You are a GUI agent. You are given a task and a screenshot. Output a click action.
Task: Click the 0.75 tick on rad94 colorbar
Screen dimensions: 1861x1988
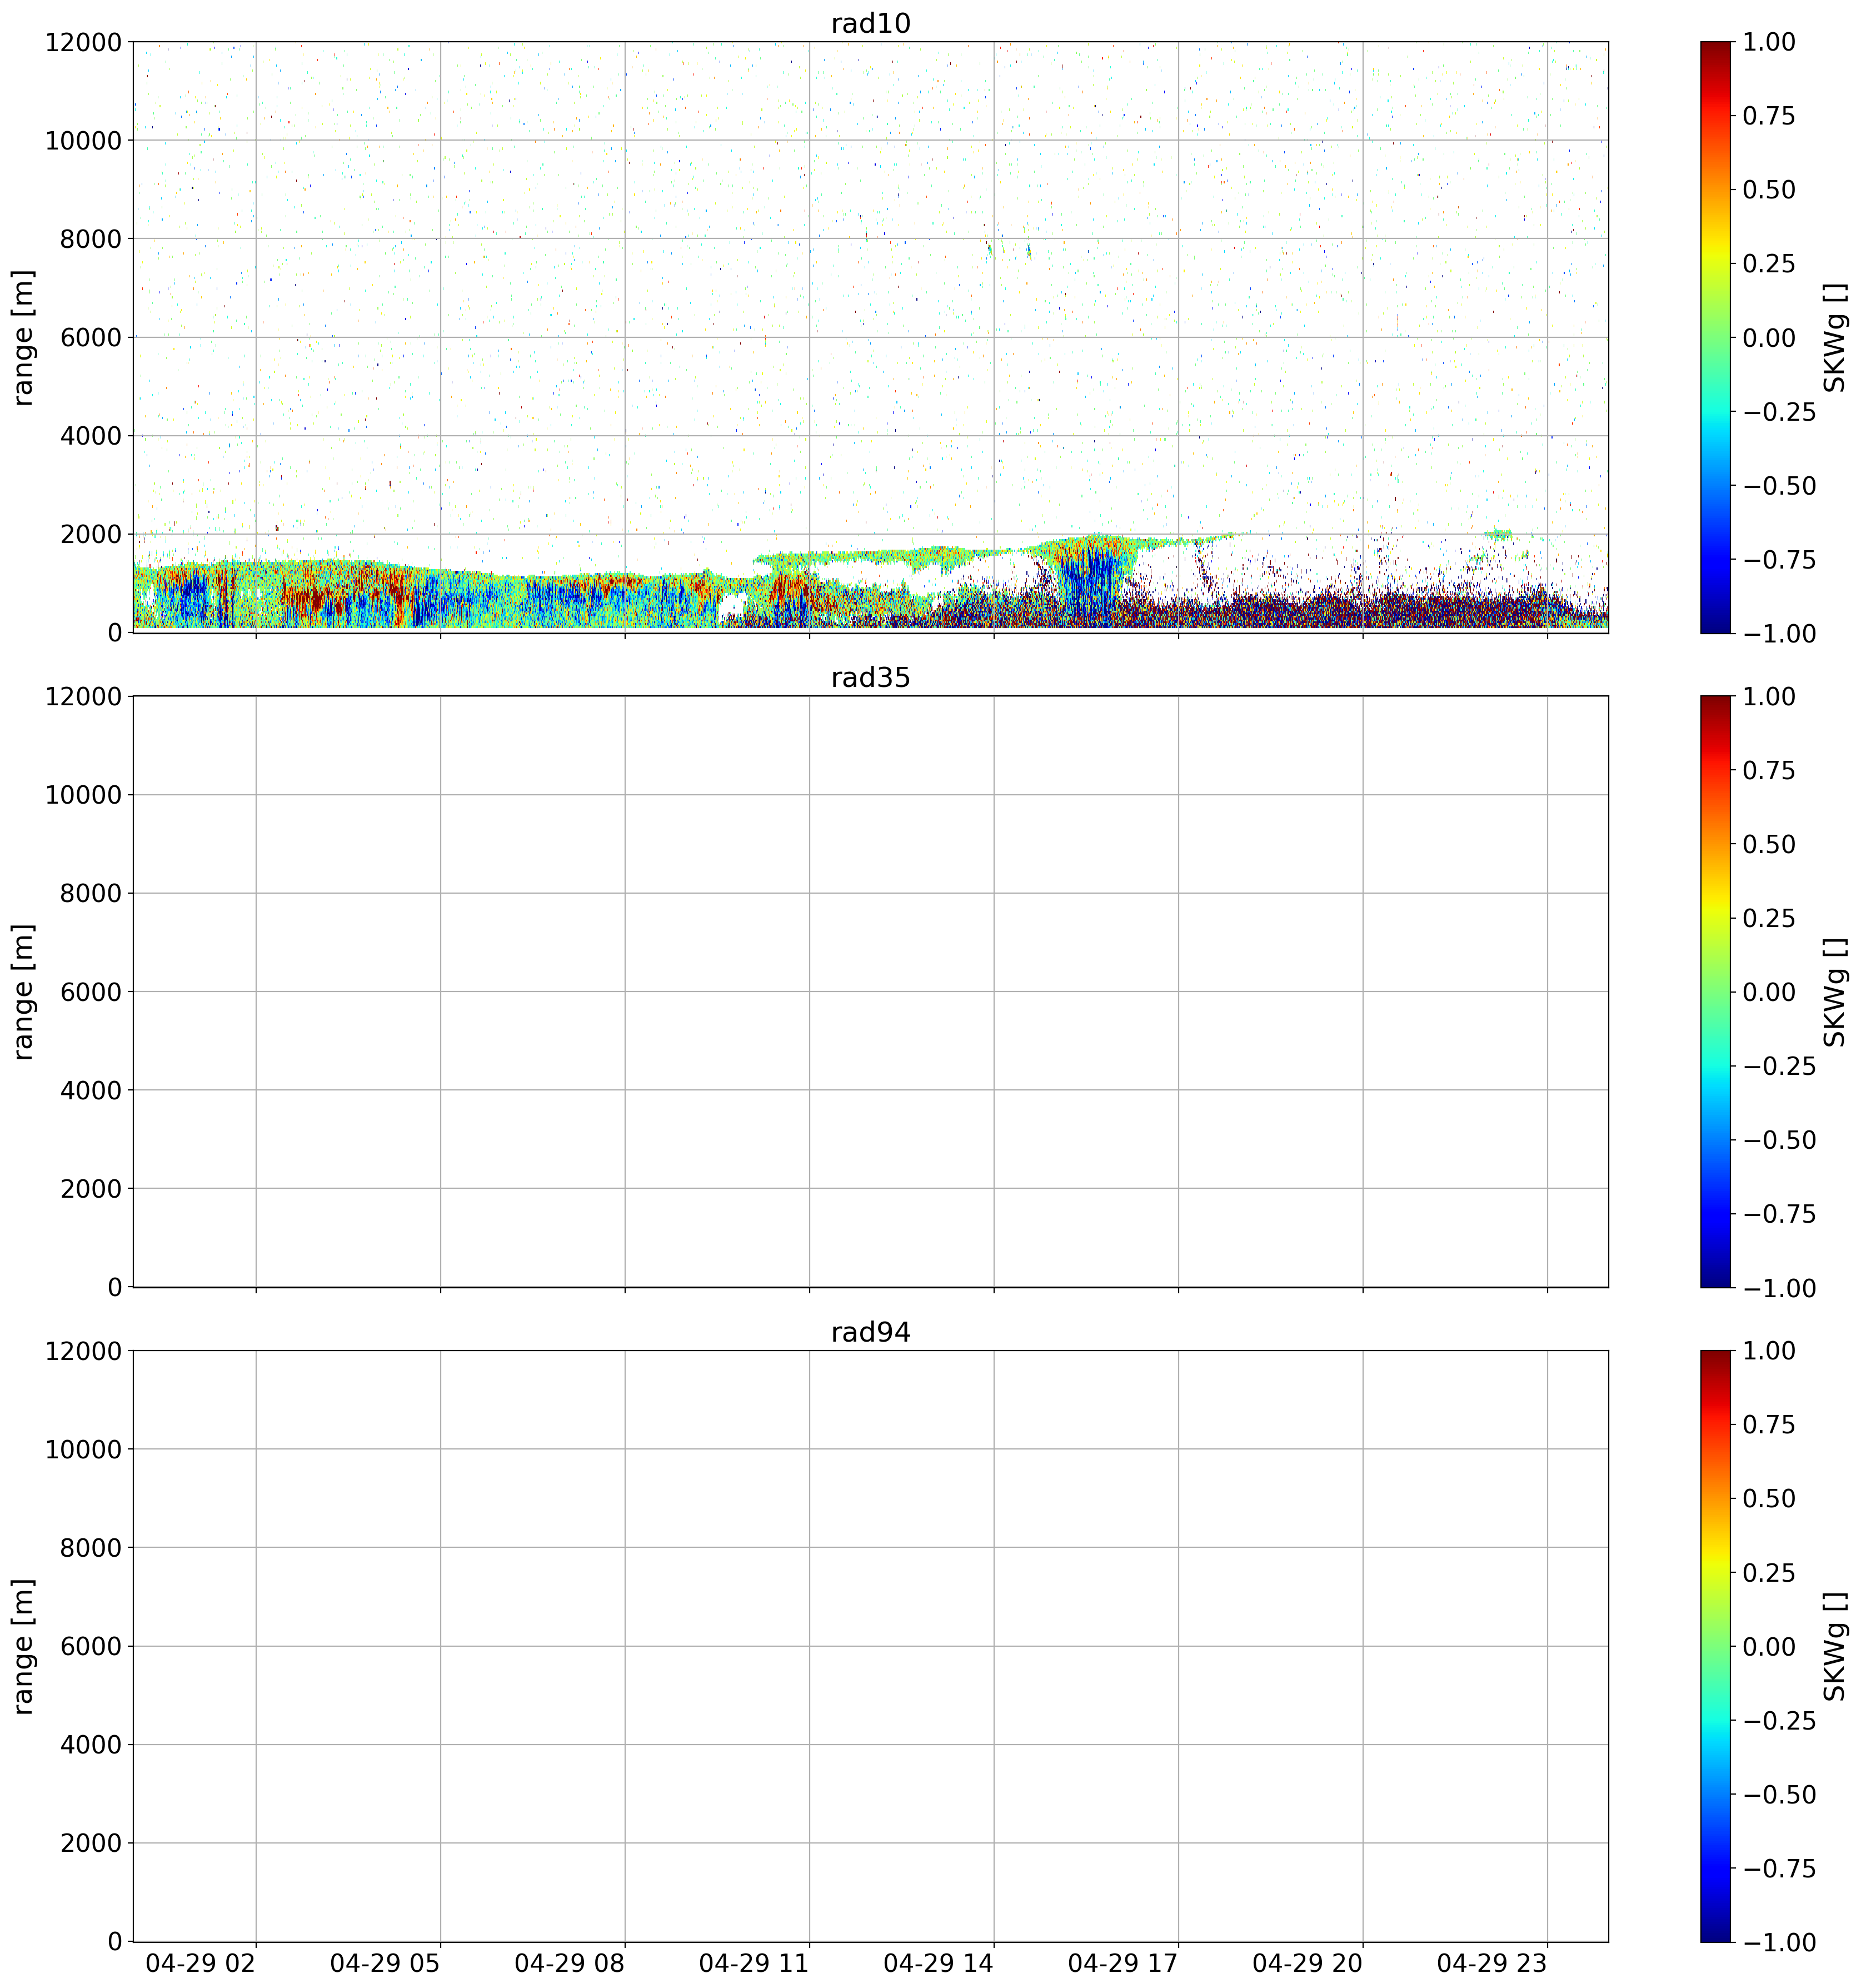pyautogui.click(x=1769, y=1425)
